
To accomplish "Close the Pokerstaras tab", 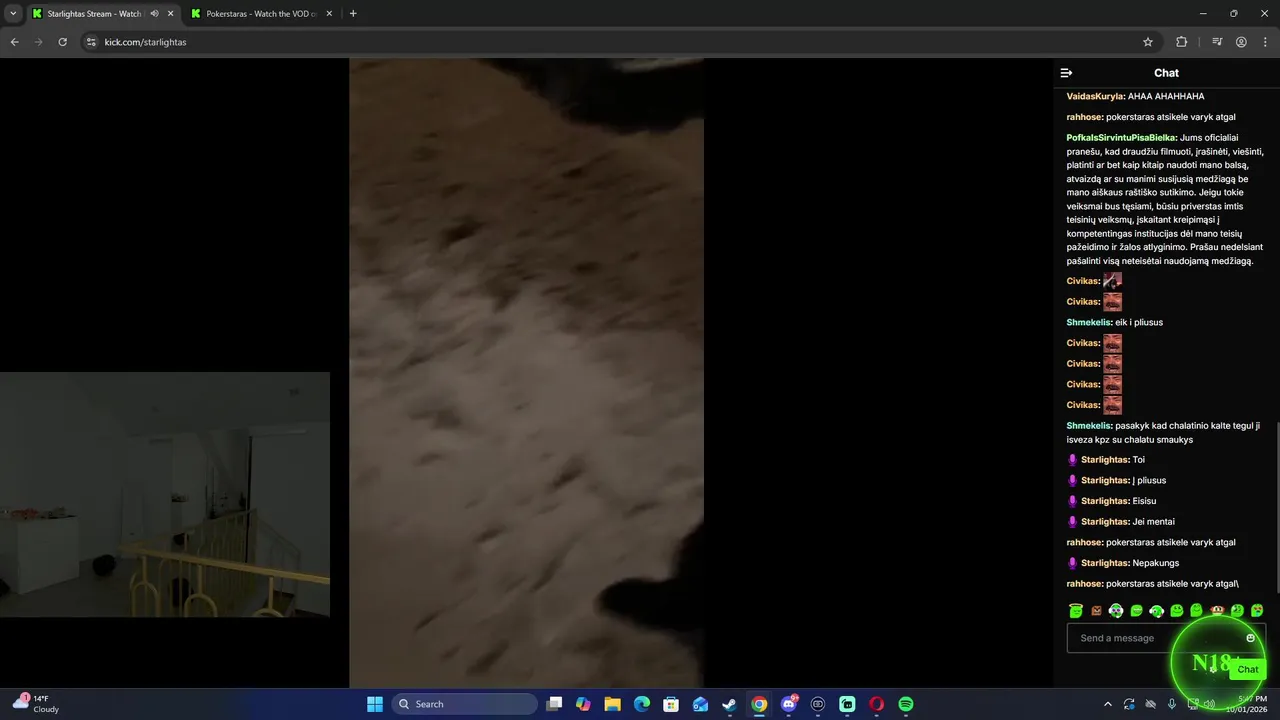I will [x=329, y=14].
